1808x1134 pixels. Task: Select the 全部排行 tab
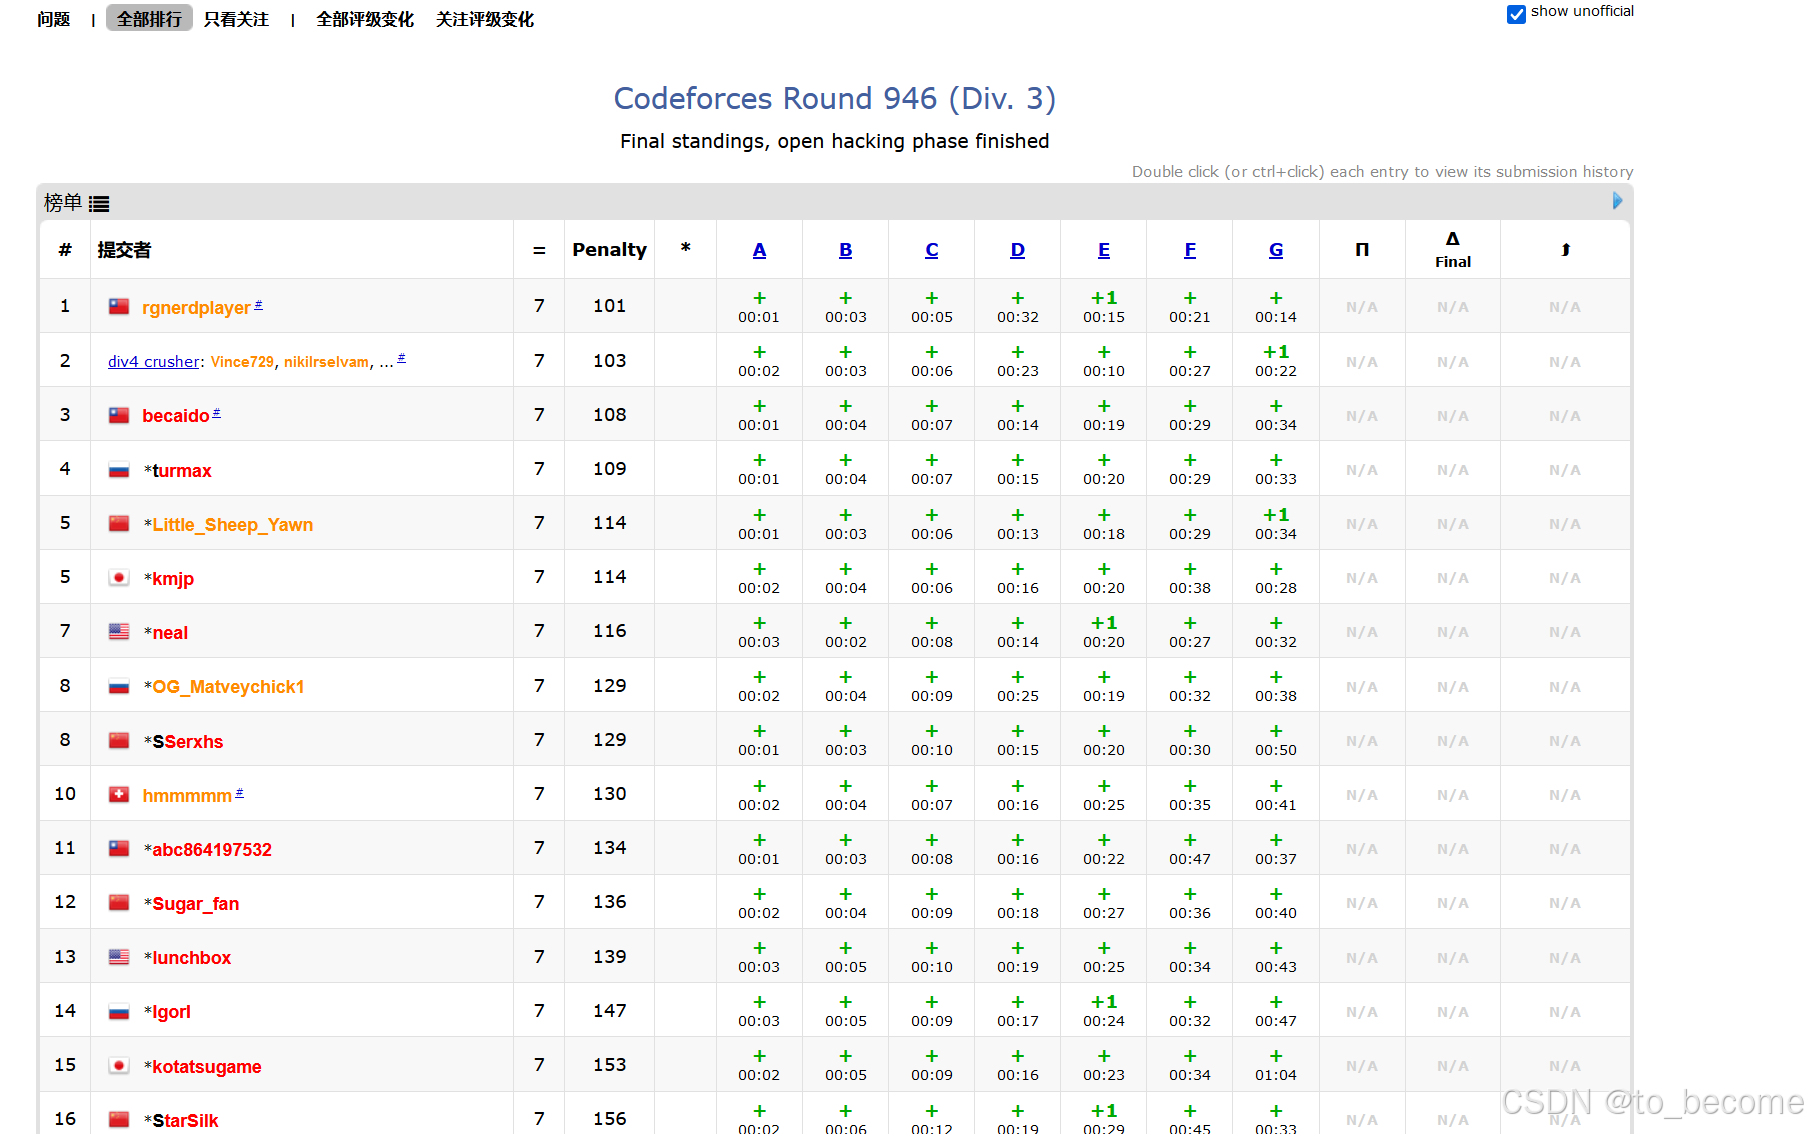click(x=149, y=19)
